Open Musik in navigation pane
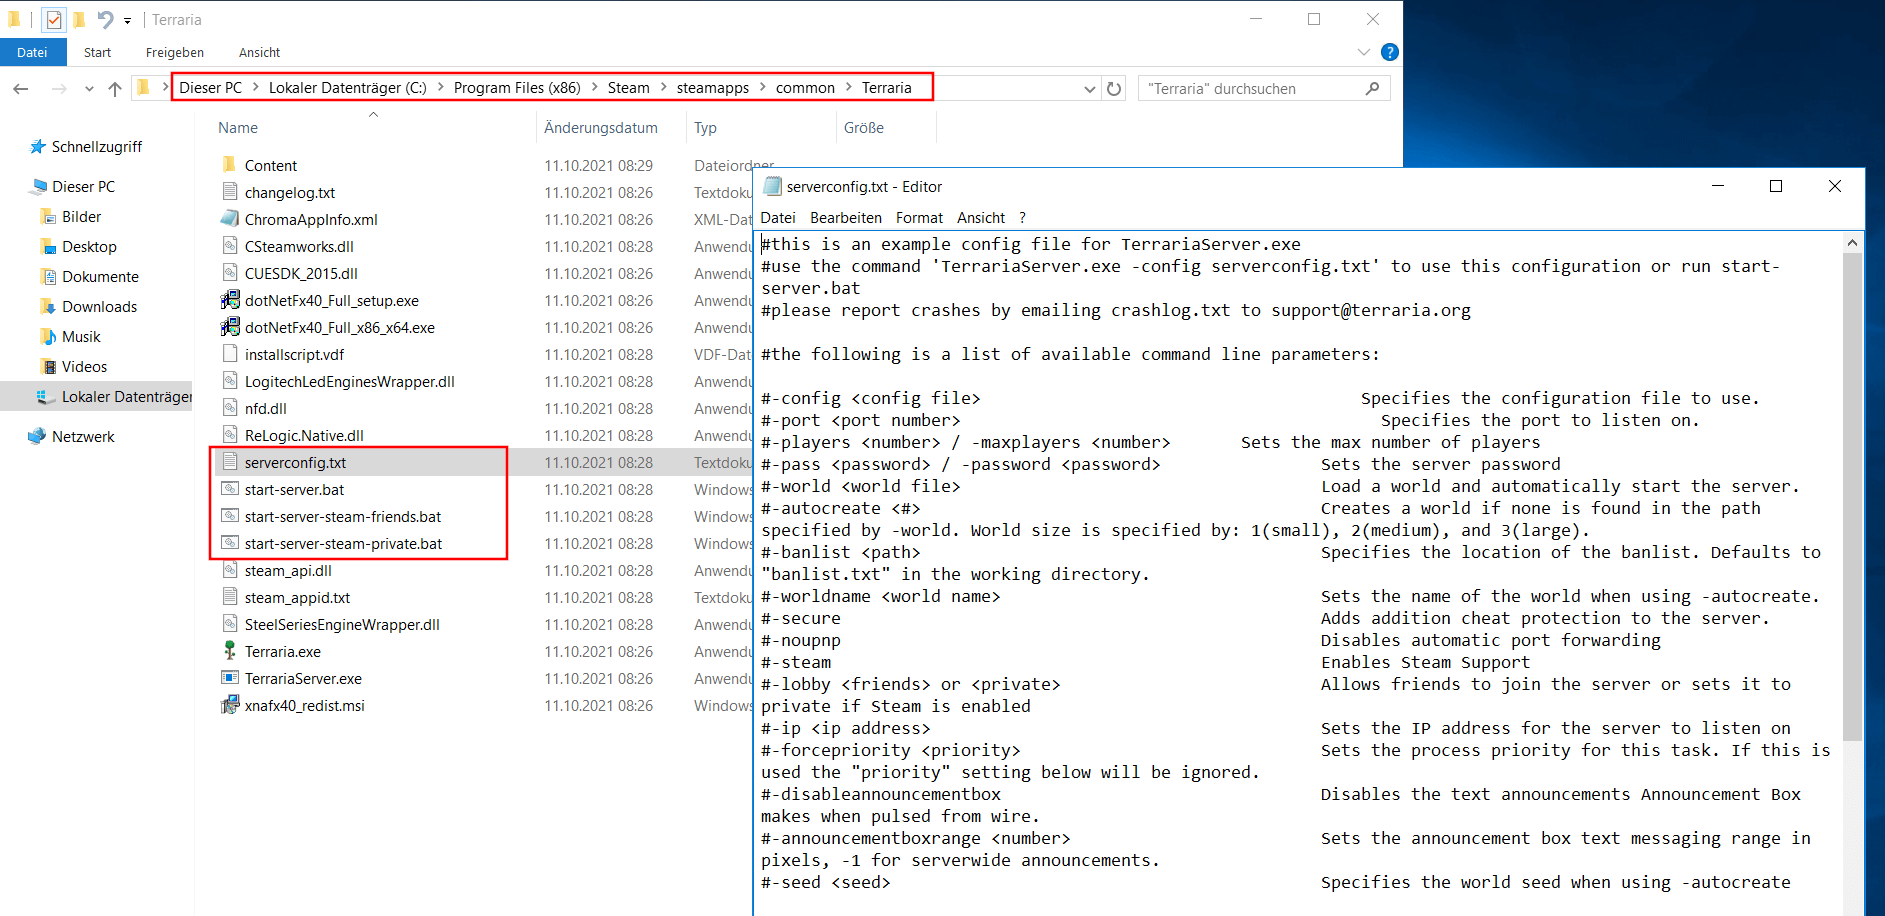The width and height of the screenshot is (1885, 916). pos(81,337)
